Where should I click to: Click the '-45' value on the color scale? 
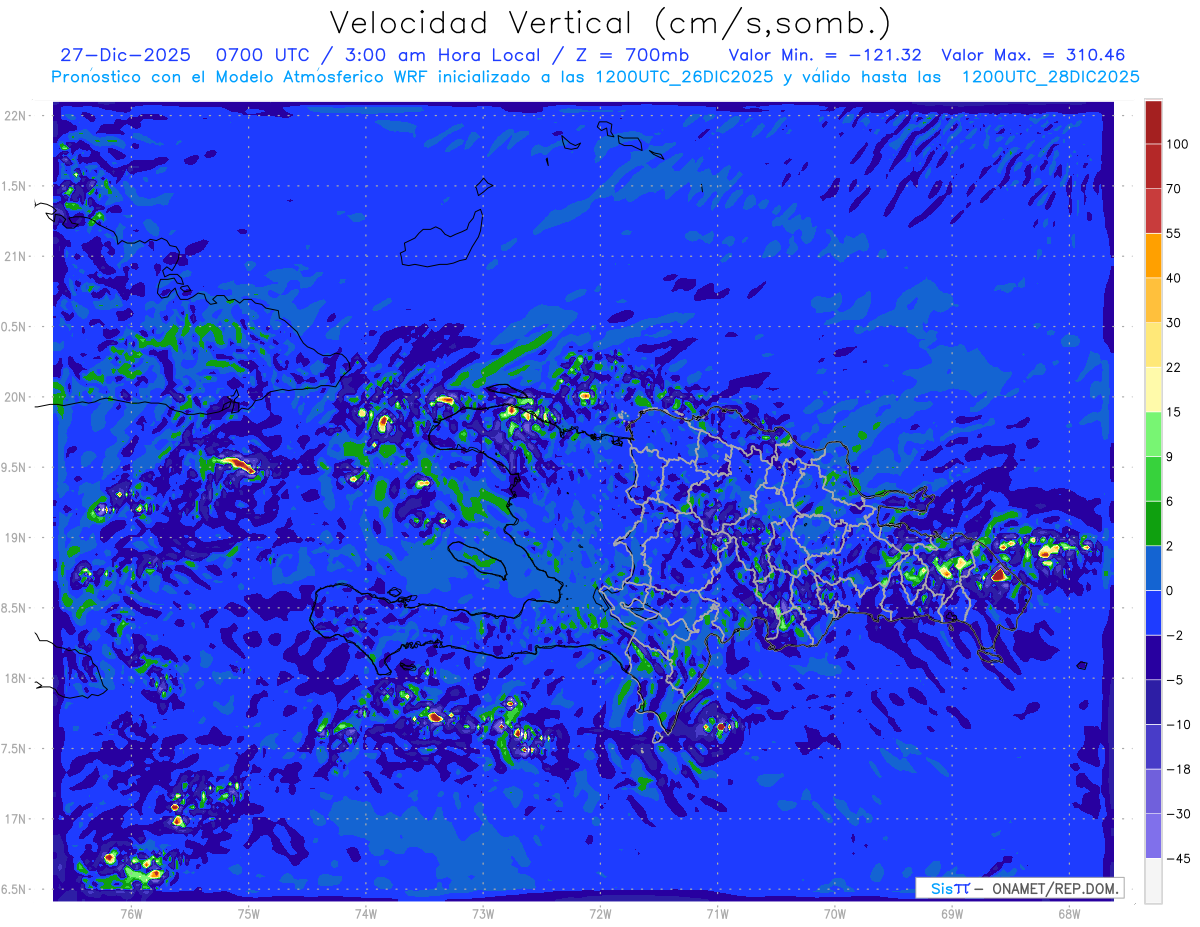pos(1177,858)
